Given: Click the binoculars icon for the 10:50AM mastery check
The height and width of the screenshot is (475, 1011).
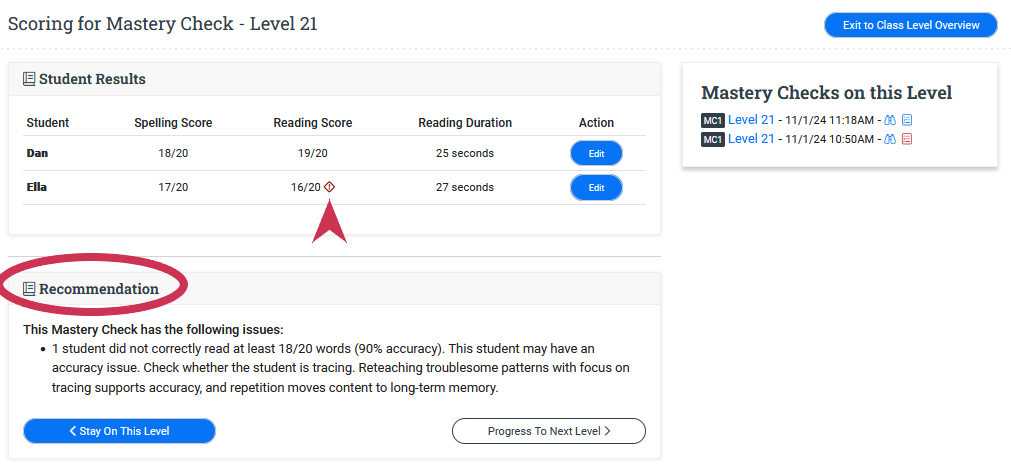Looking at the screenshot, I should point(890,139).
